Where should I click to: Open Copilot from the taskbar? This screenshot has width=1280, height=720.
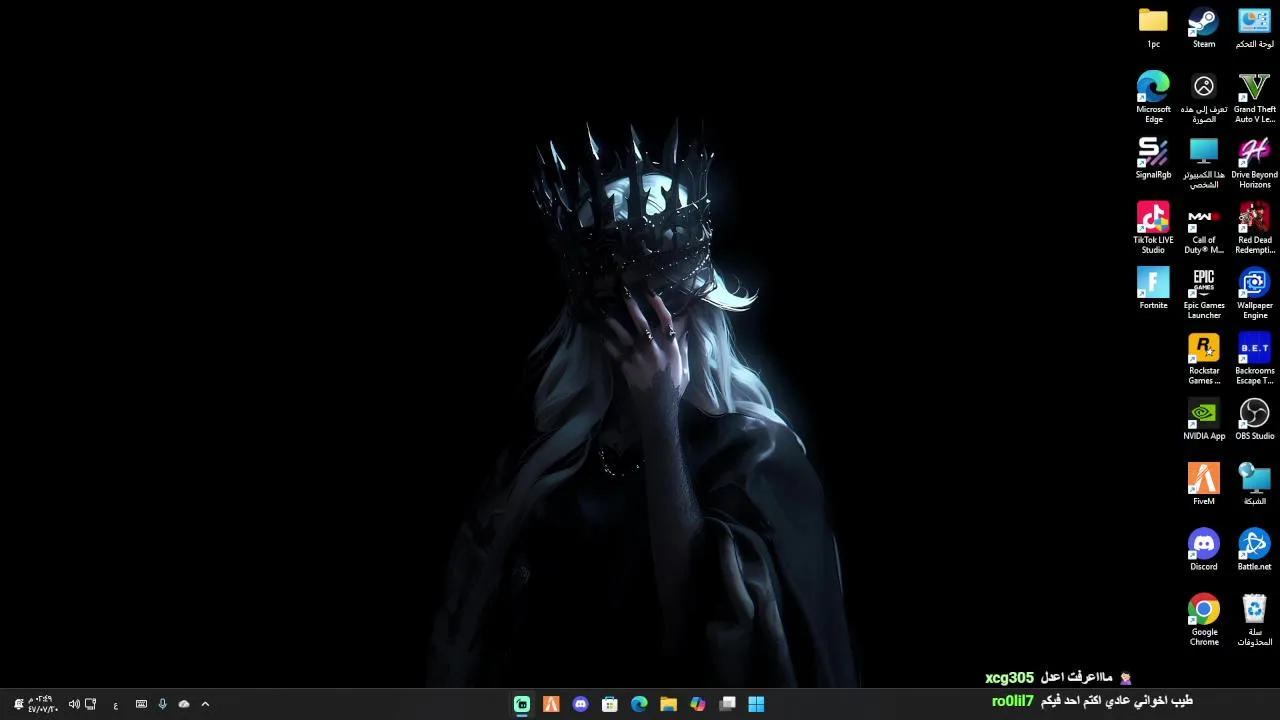point(698,704)
